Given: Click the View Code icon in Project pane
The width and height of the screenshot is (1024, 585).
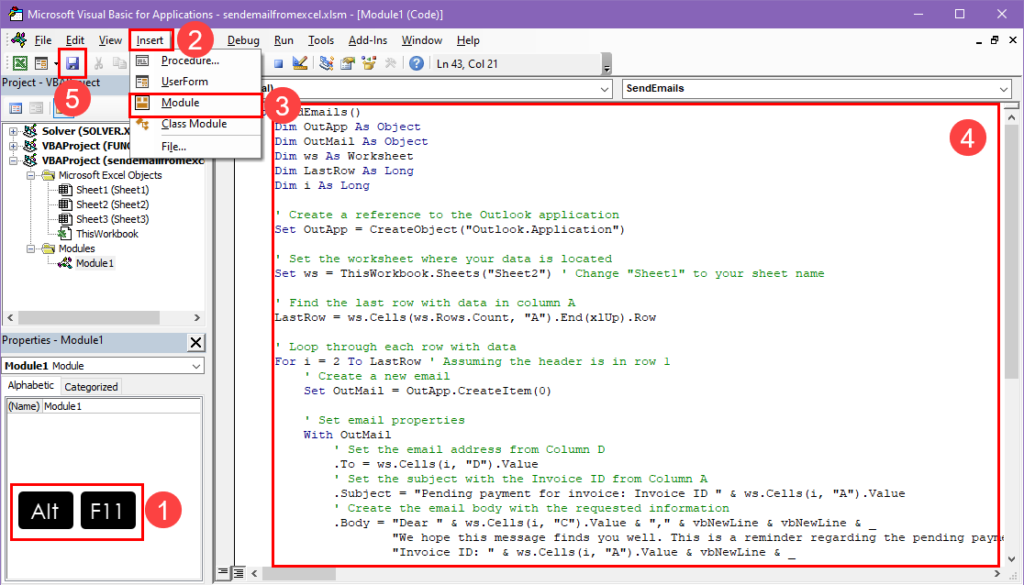Looking at the screenshot, I should [15, 108].
